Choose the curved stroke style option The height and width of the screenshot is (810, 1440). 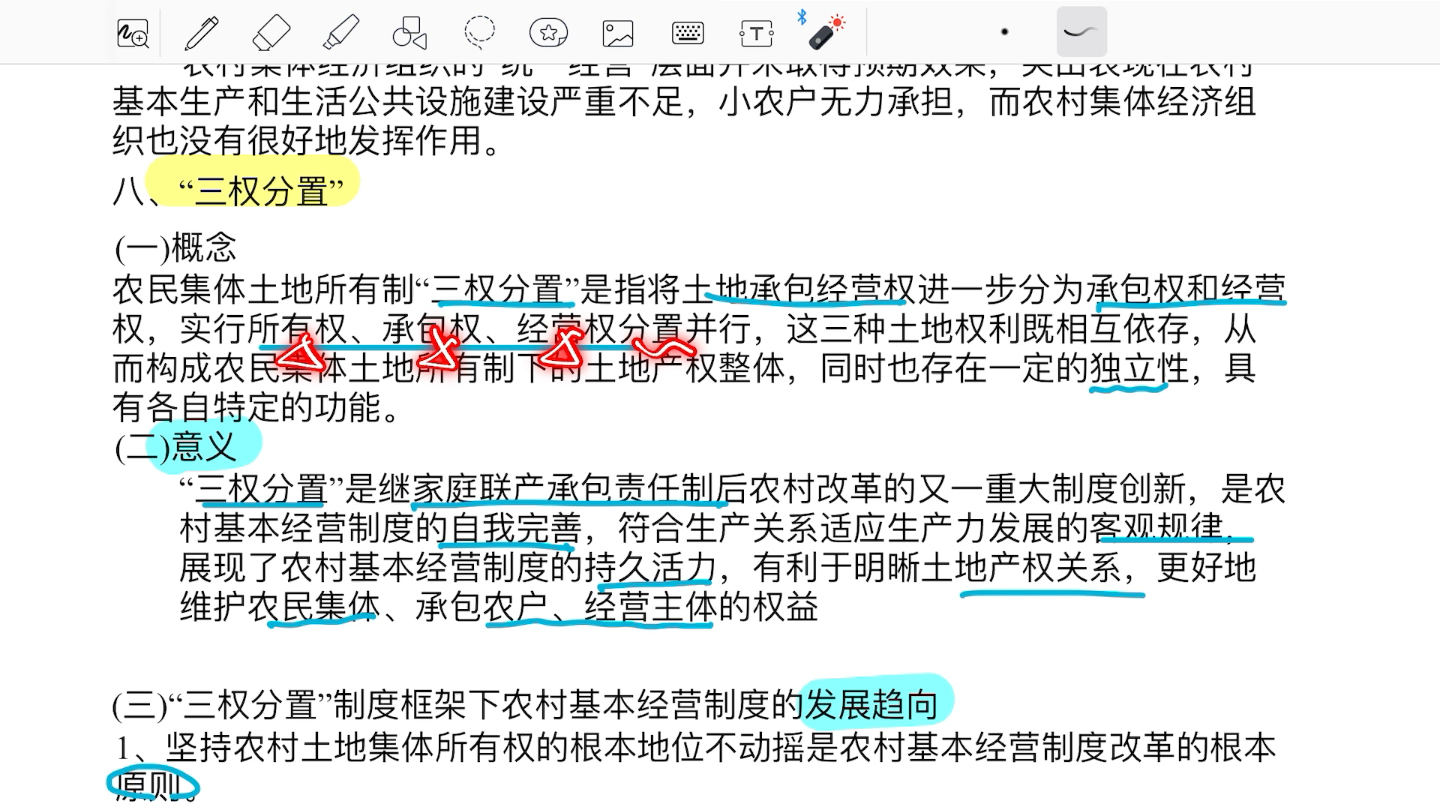pos(1081,32)
